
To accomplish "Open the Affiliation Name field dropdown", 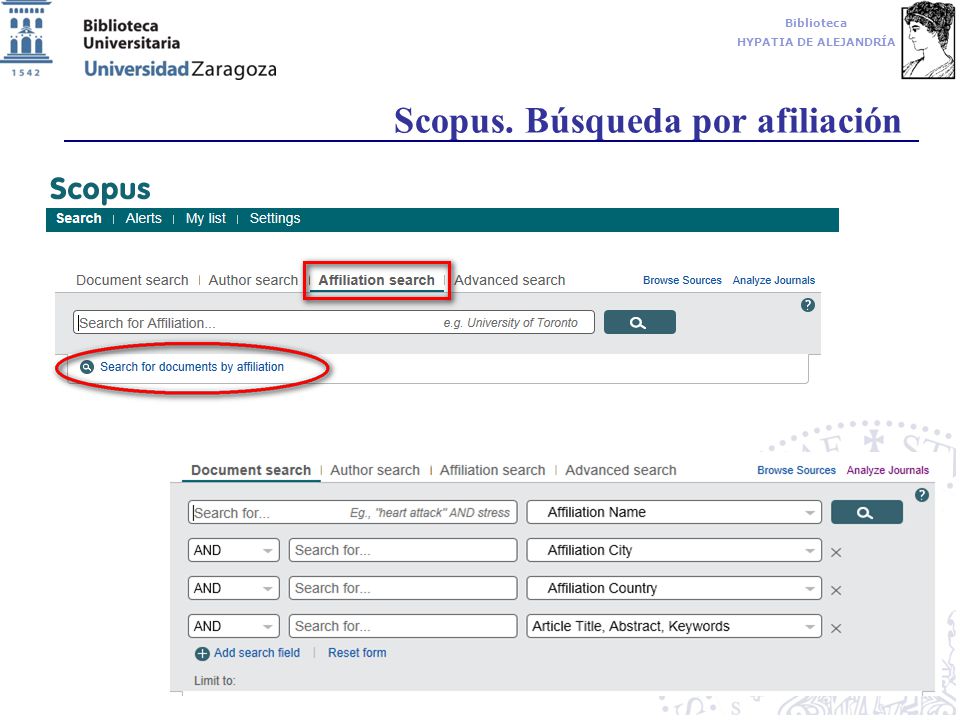I will 673,512.
